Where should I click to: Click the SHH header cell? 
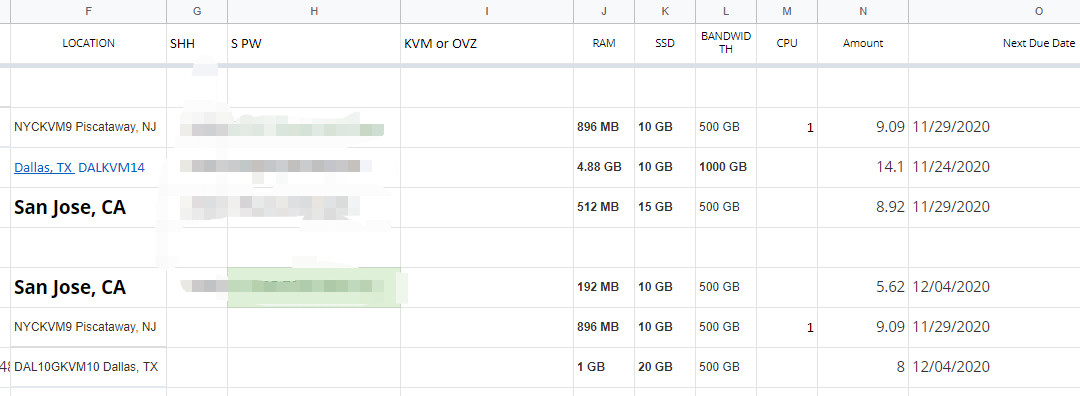coord(197,43)
